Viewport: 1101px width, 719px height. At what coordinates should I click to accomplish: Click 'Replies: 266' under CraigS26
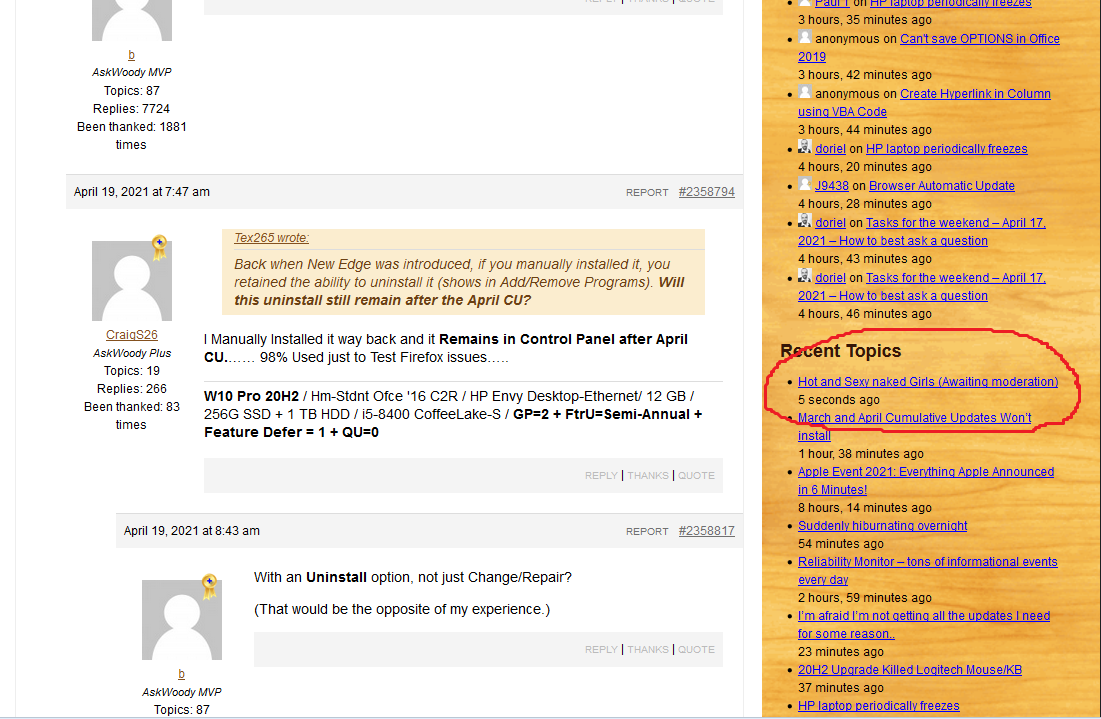tap(131, 389)
